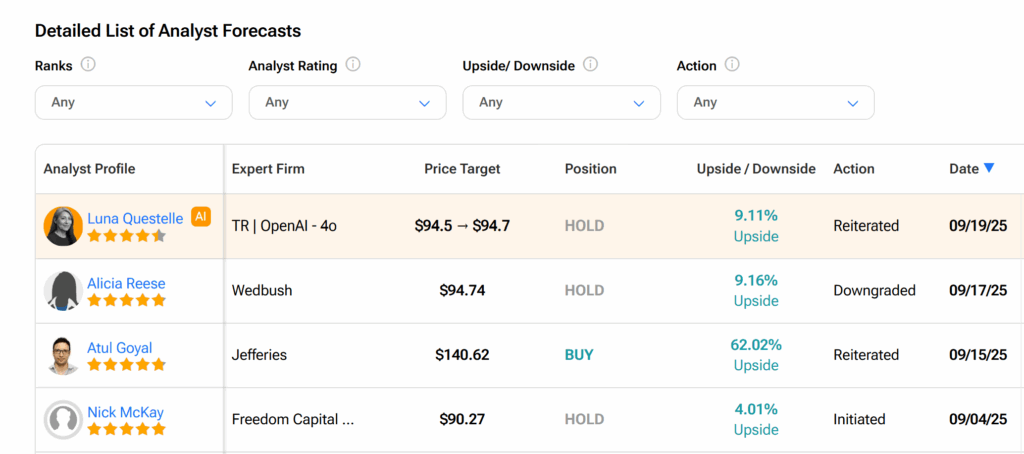Click Nick McKay's five-star rating
Screen dimensions: 1024x454
pos(126,429)
